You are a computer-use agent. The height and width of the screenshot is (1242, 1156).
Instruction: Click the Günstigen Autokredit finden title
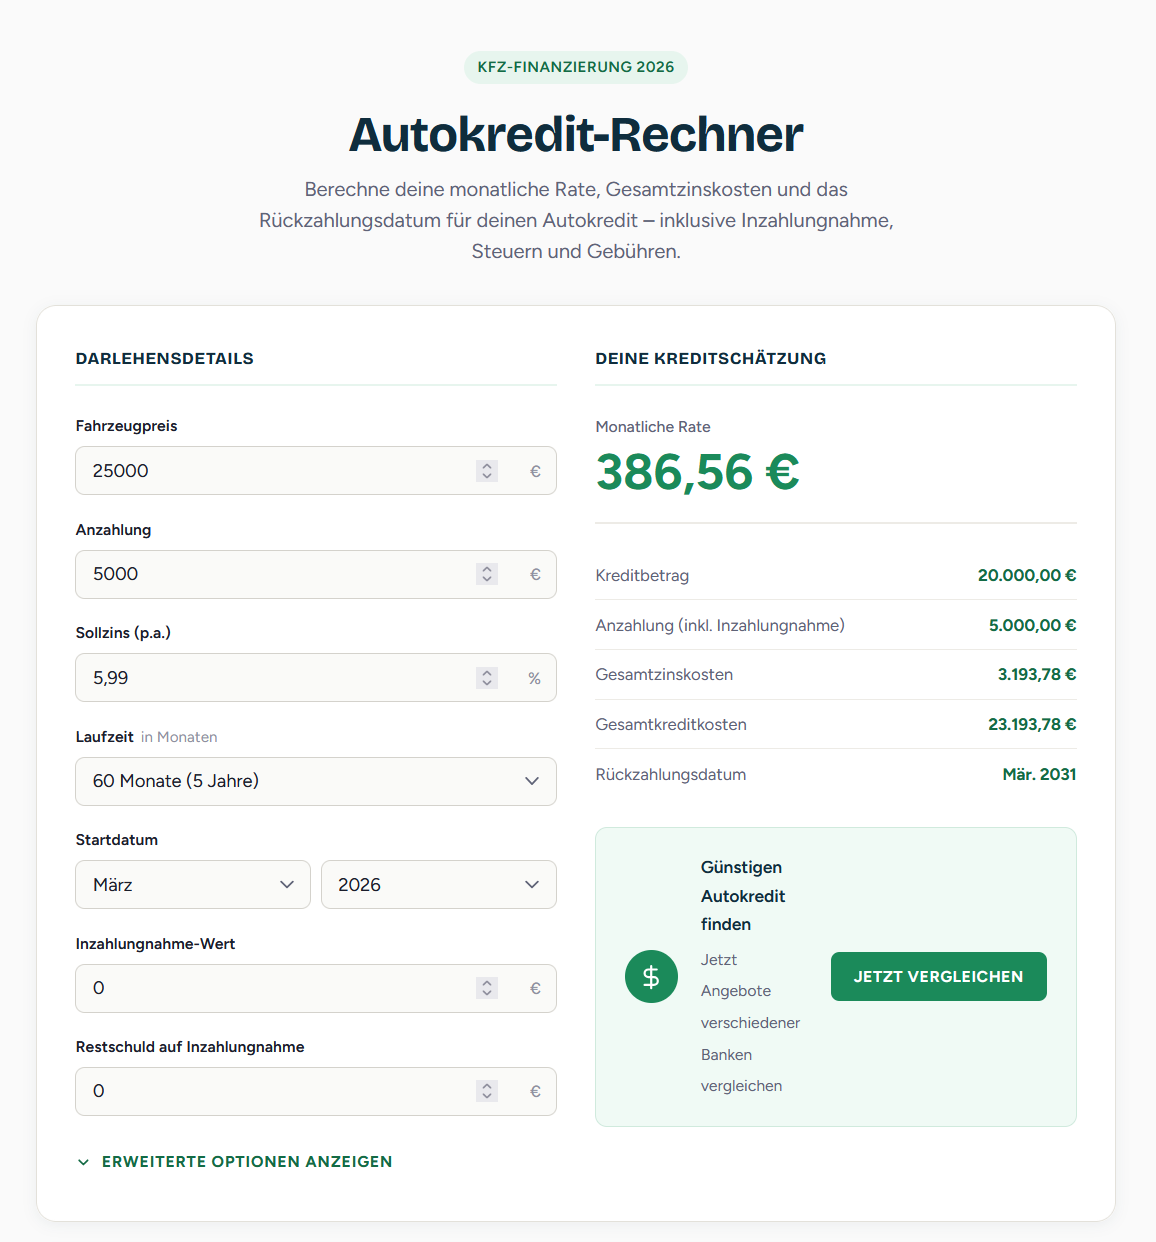tap(743, 896)
